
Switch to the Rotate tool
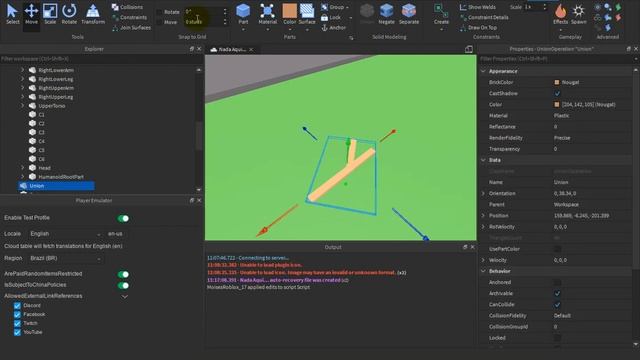[x=69, y=14]
